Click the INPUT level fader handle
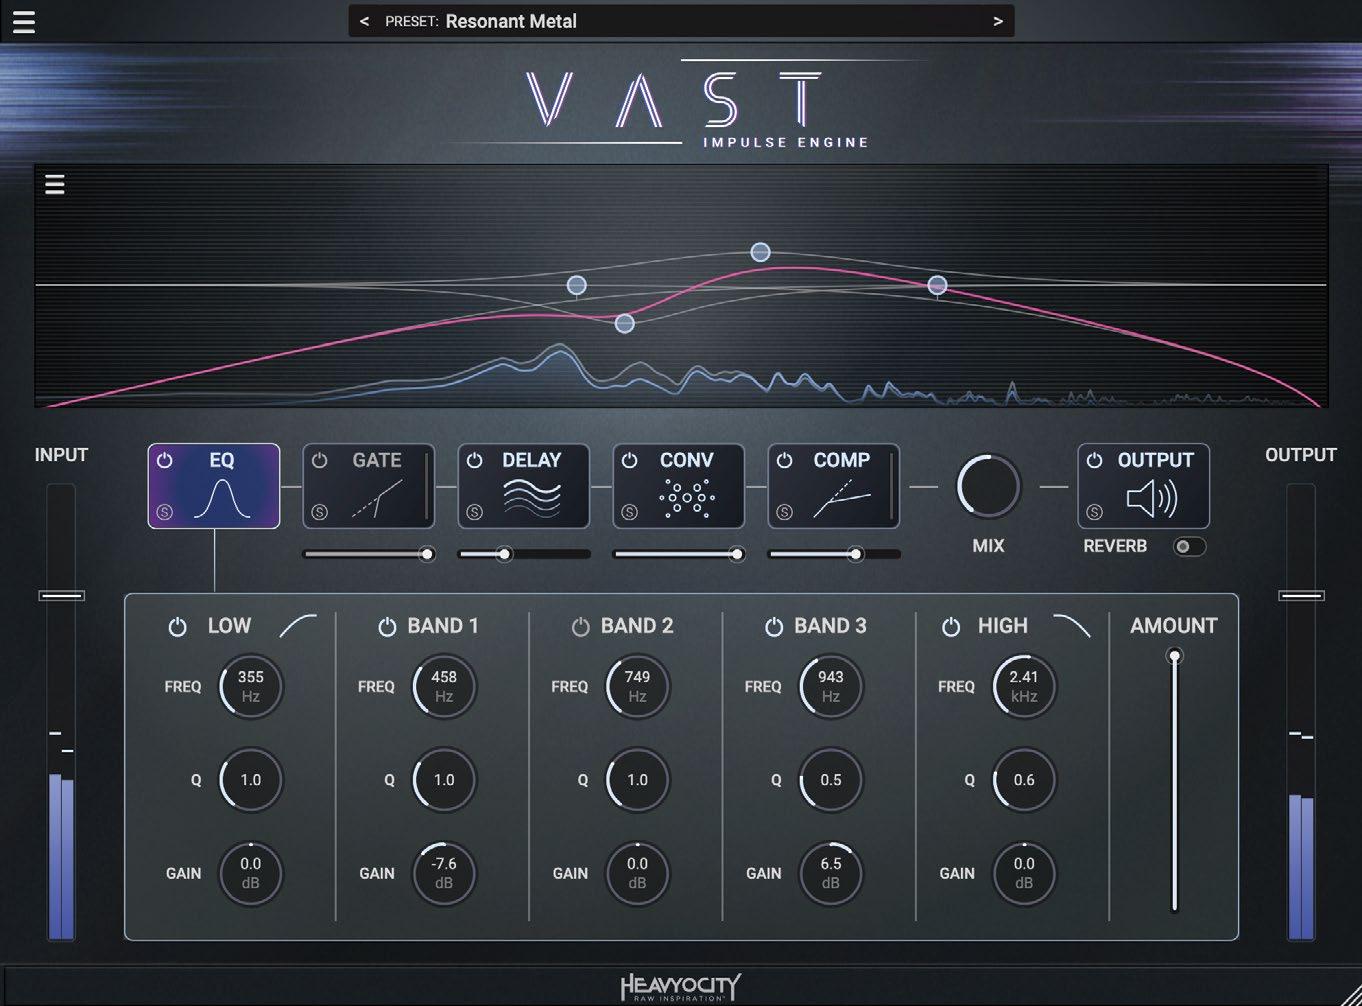Image resolution: width=1362 pixels, height=1006 pixels. tap(62, 596)
